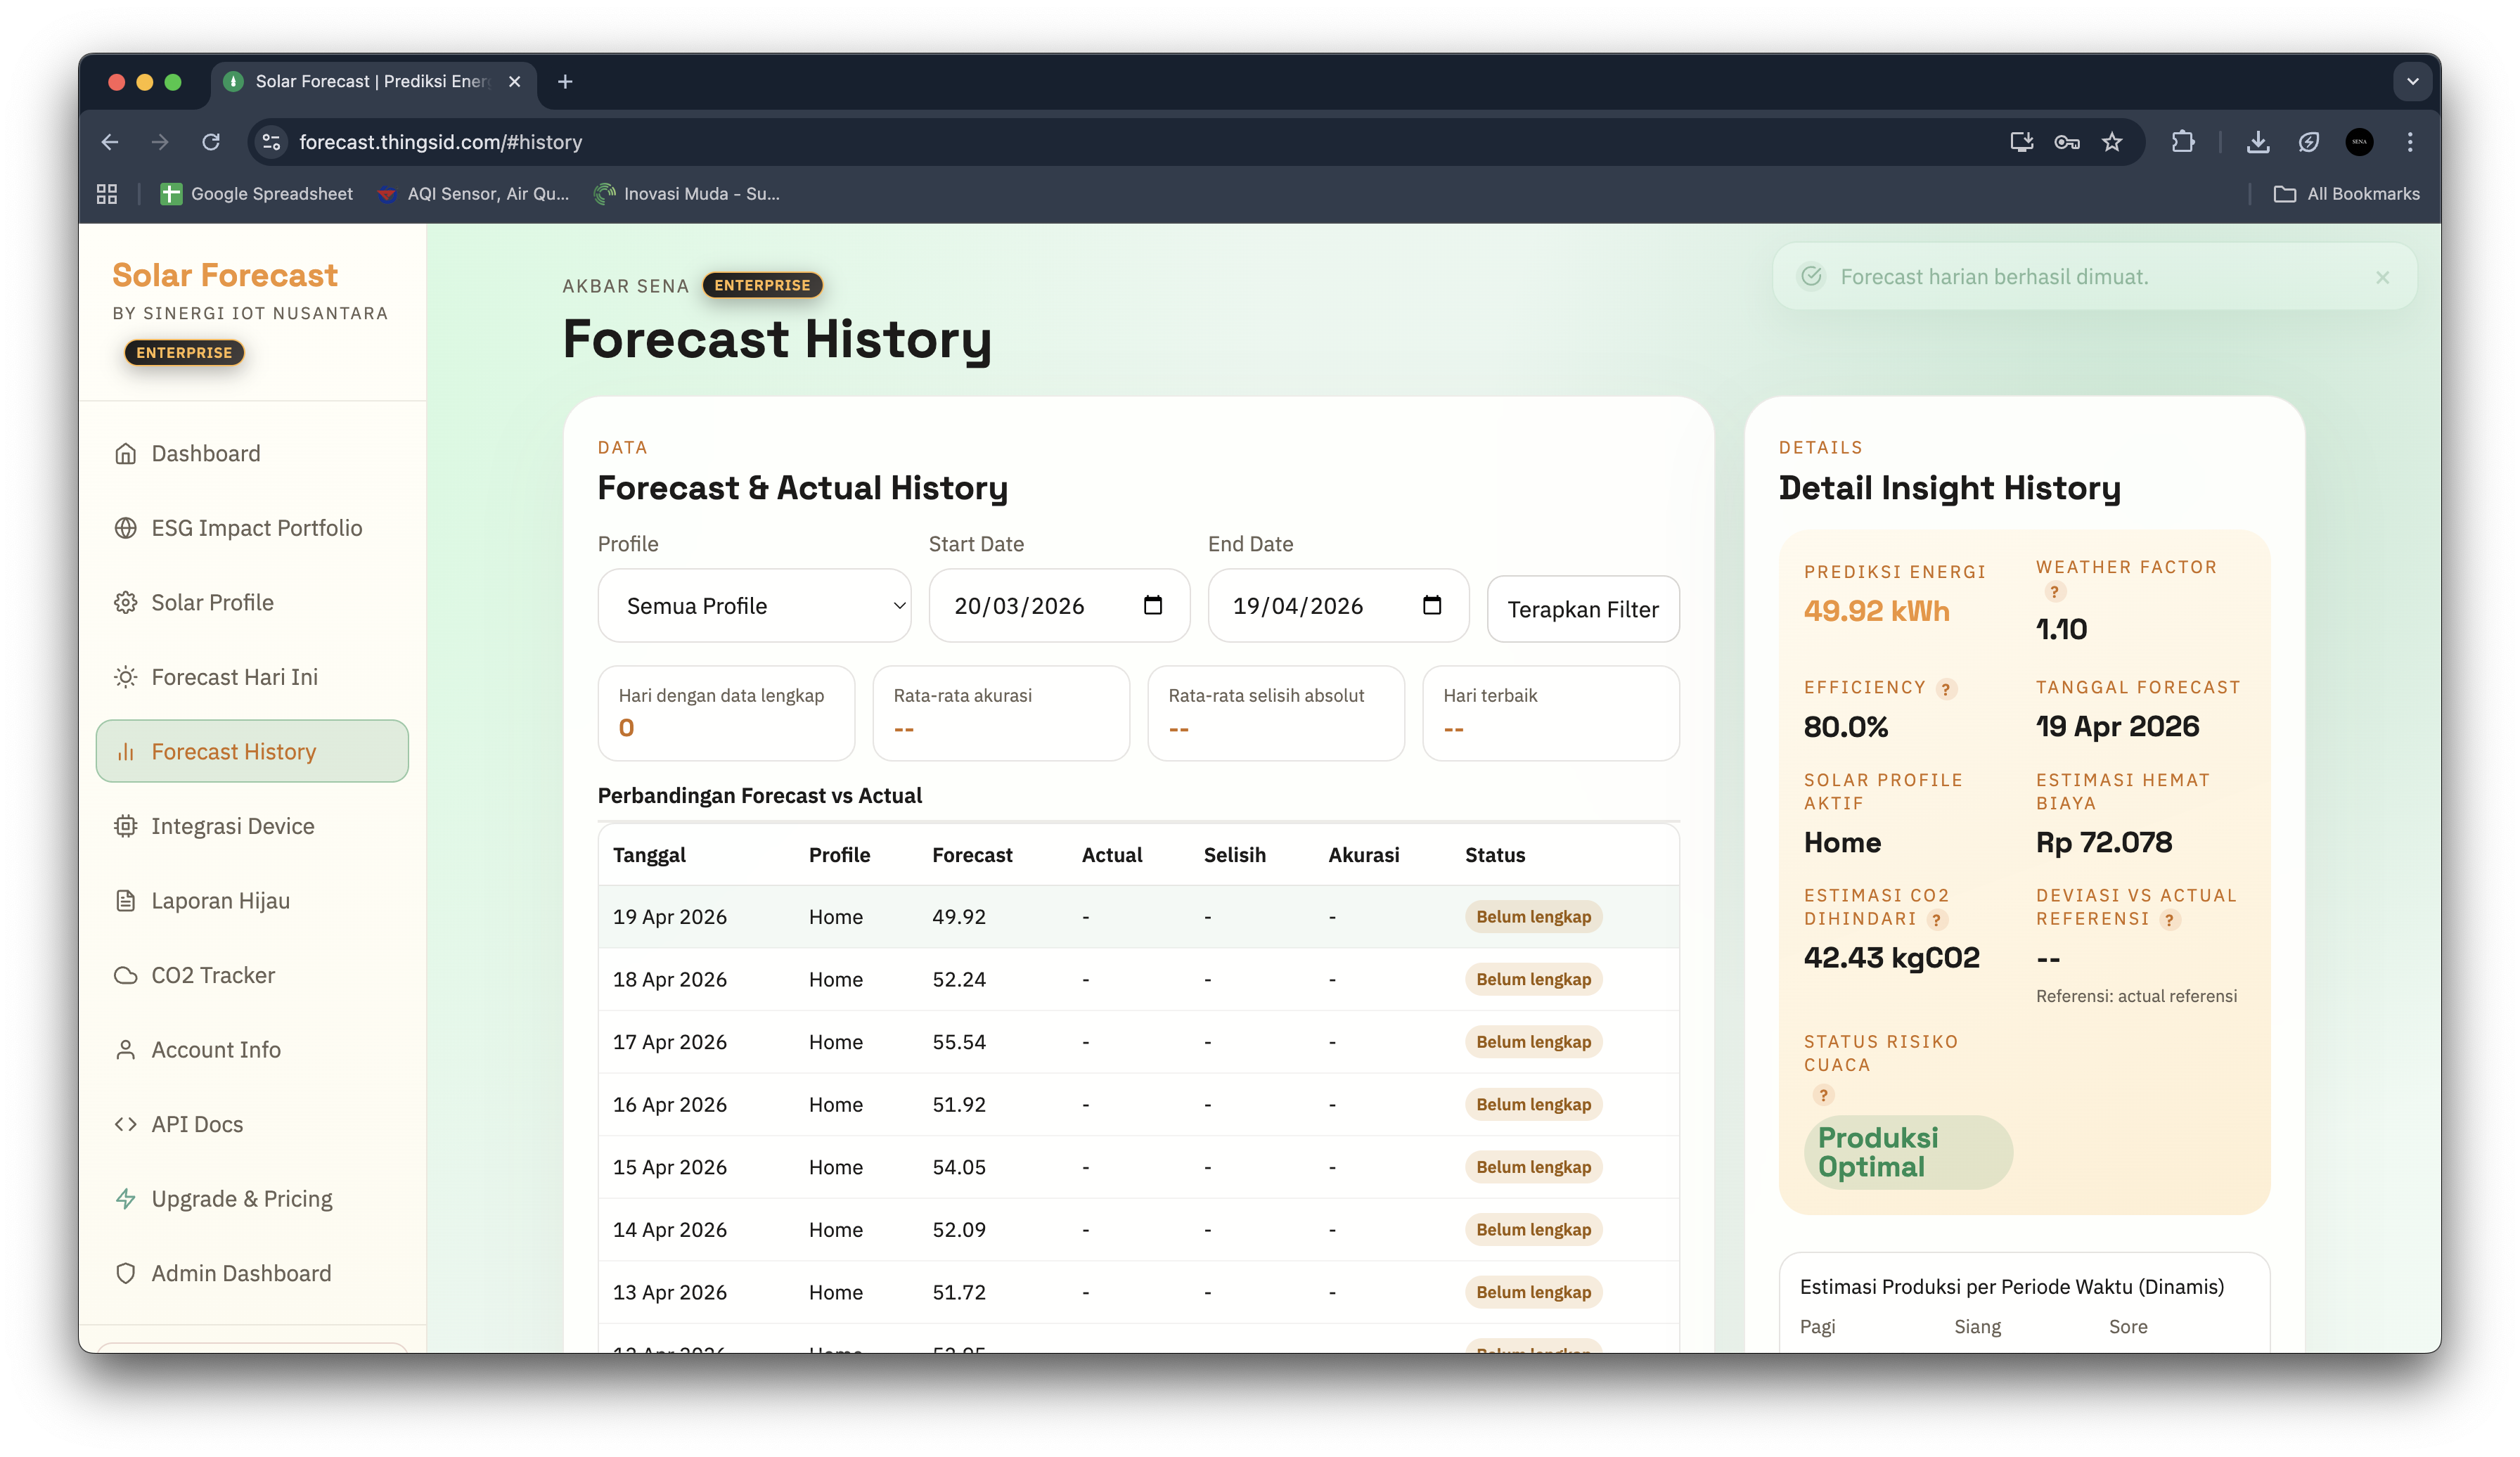Open the End Date calendar picker
The height and width of the screenshot is (1457, 2520).
pyautogui.click(x=1433, y=605)
